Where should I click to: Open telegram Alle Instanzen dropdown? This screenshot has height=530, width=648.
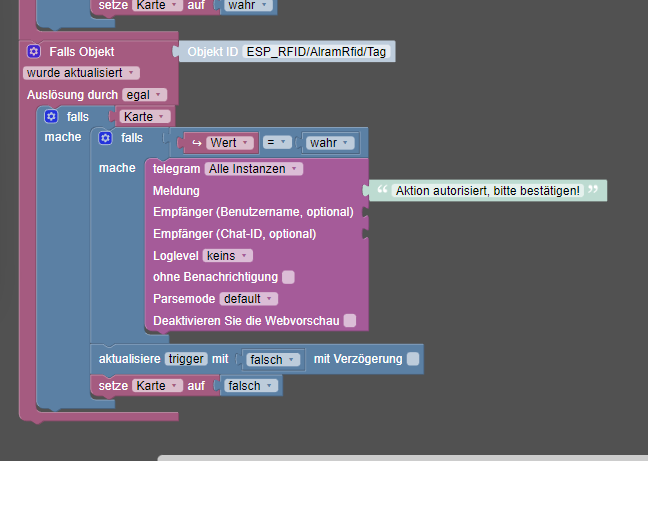pyautogui.click(x=254, y=169)
